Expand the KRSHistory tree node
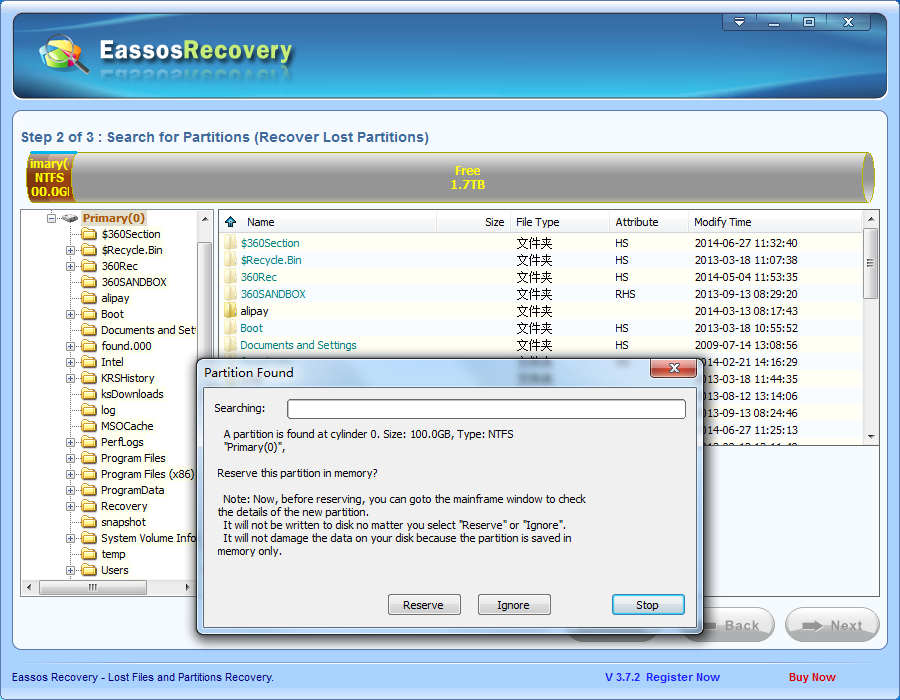The height and width of the screenshot is (700, 900). pyautogui.click(x=70, y=378)
